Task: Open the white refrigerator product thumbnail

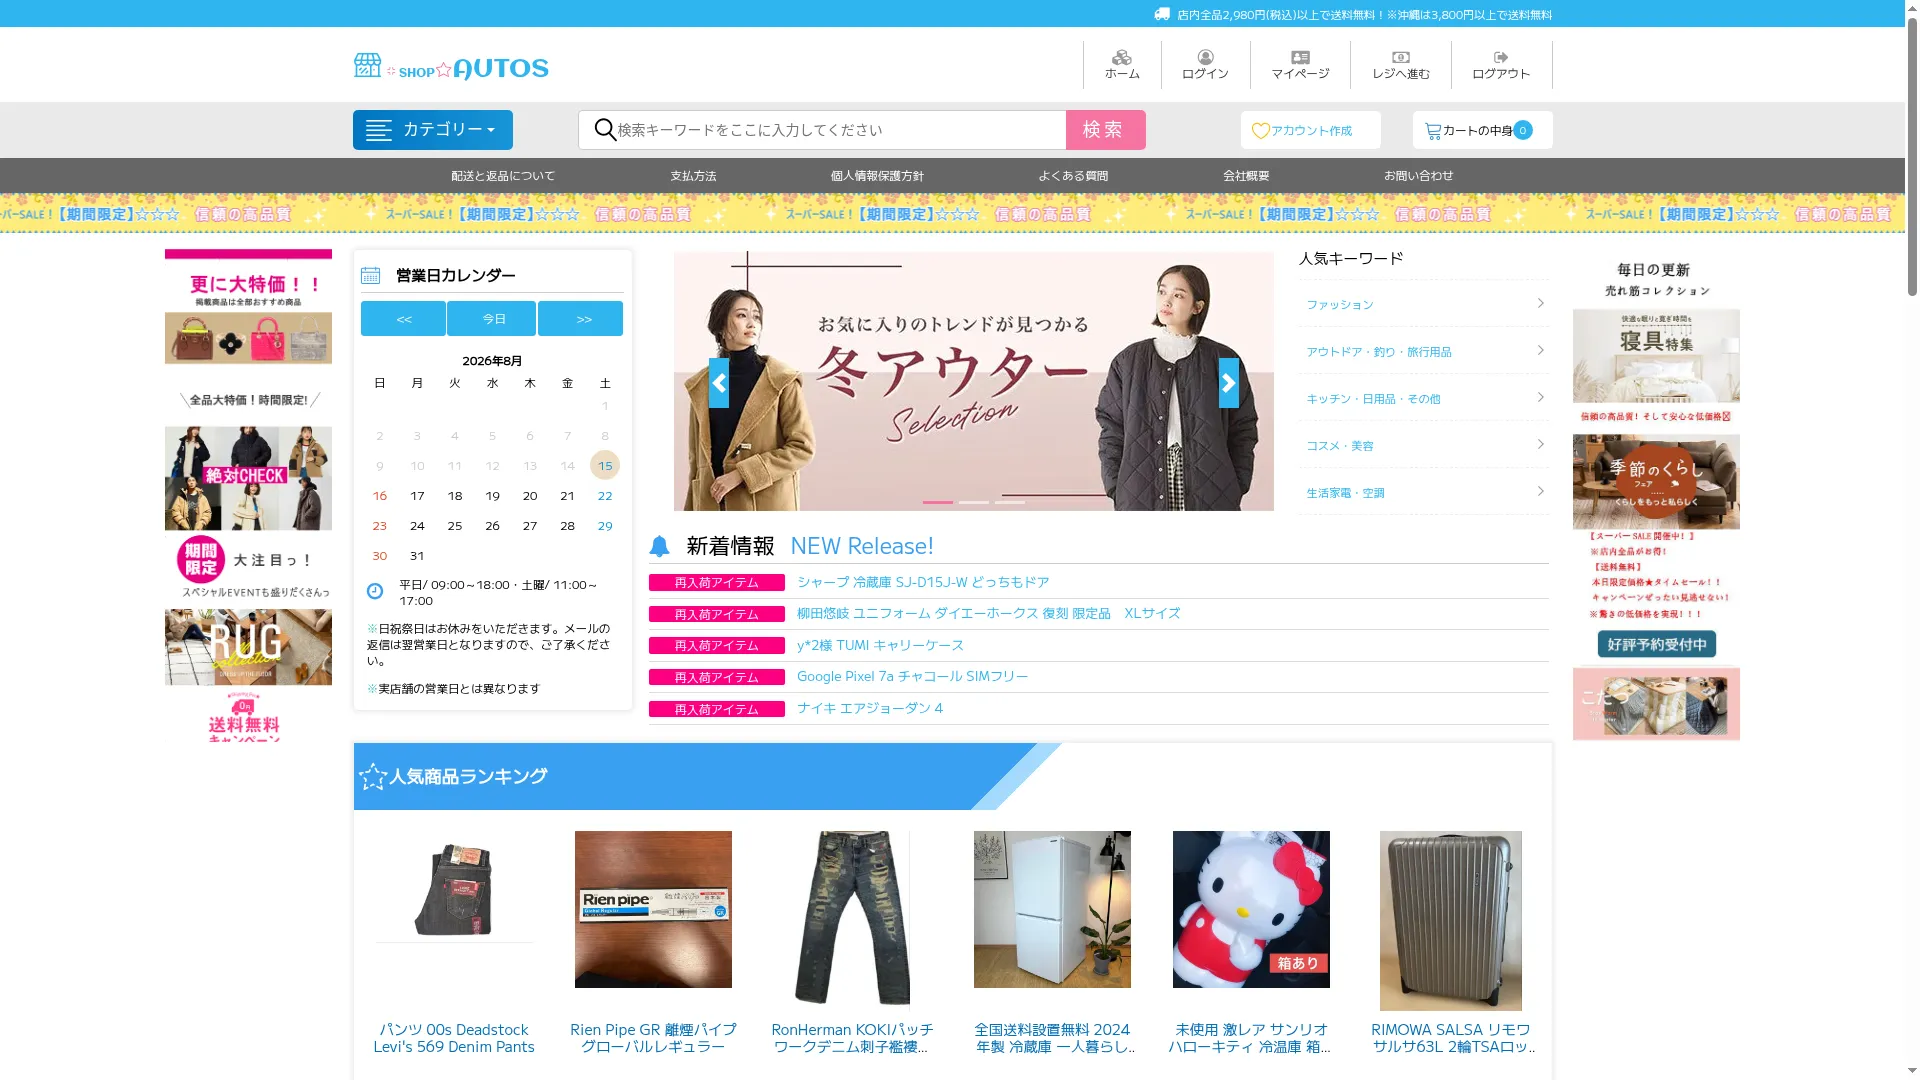Action: tap(1052, 909)
